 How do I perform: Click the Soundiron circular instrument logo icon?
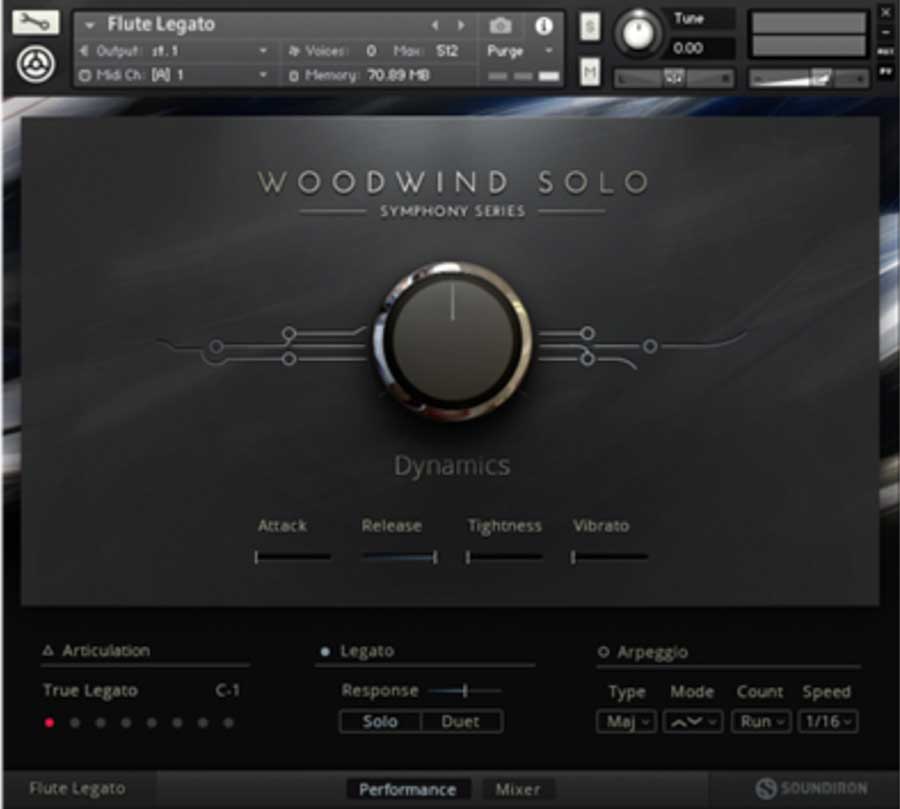[x=36, y=65]
